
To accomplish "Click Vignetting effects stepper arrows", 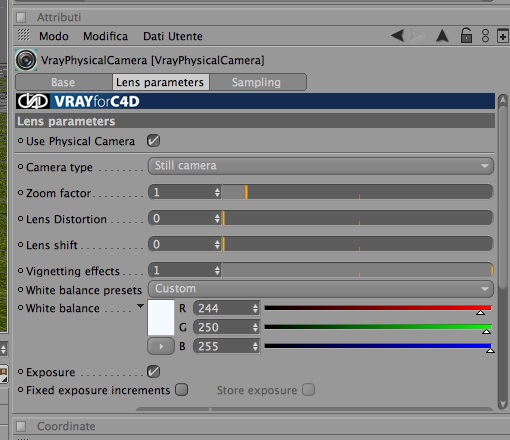I will (217, 270).
